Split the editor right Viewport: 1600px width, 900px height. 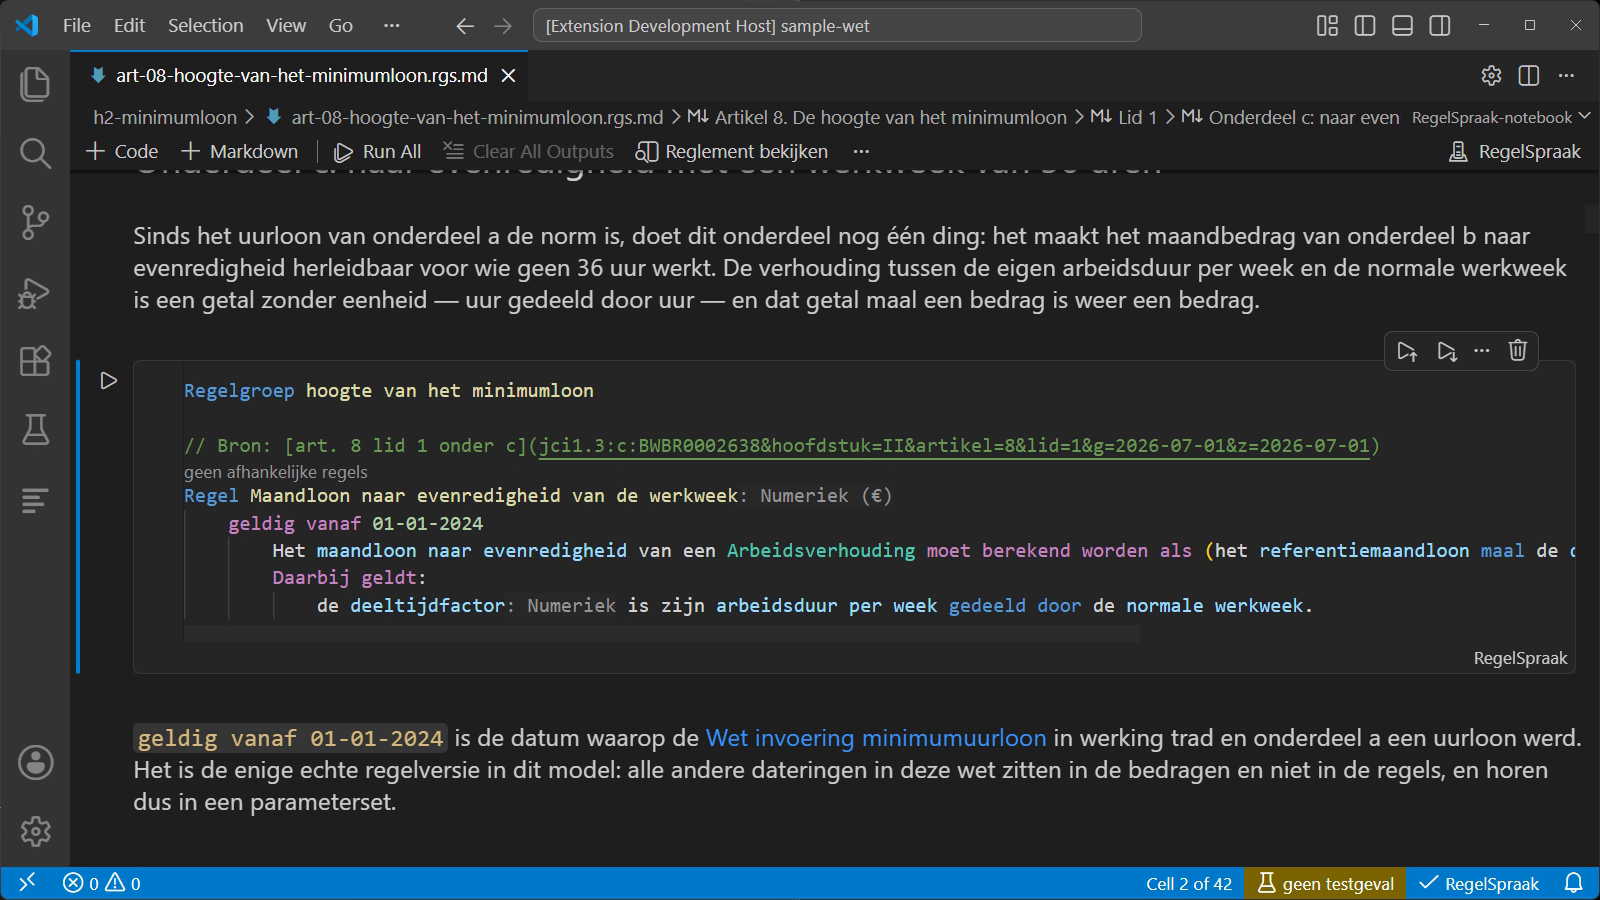click(1529, 76)
